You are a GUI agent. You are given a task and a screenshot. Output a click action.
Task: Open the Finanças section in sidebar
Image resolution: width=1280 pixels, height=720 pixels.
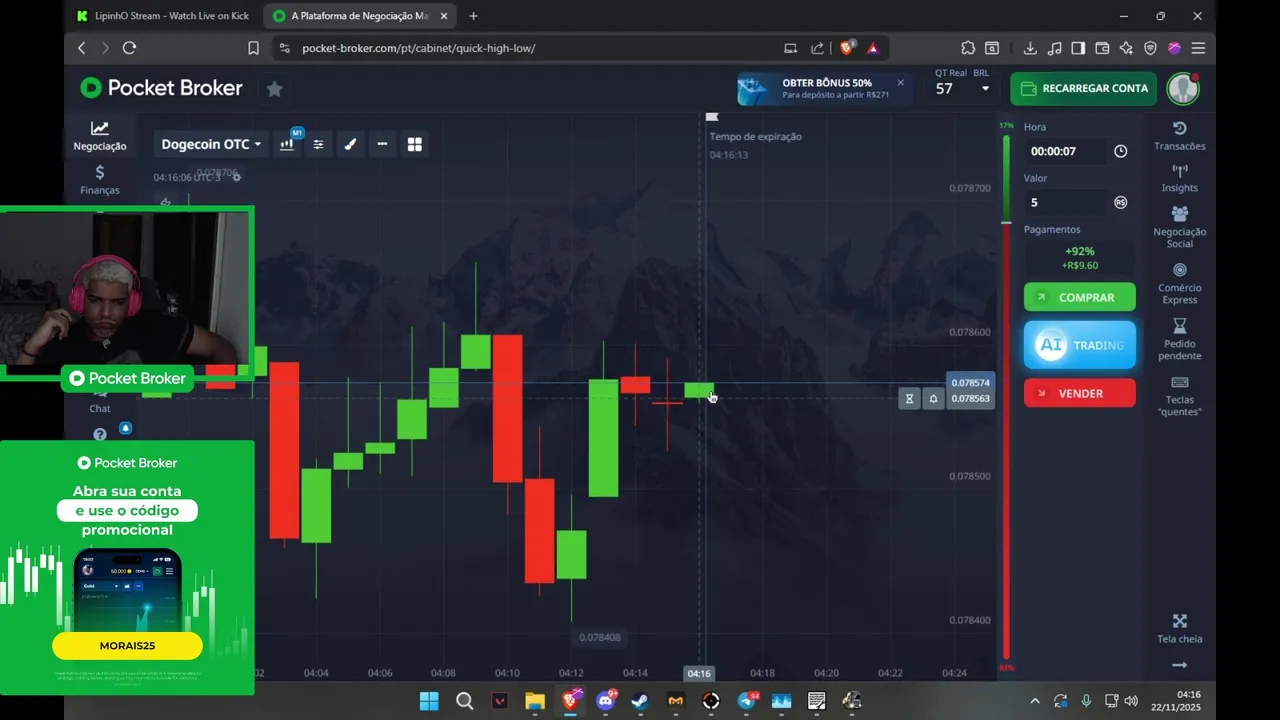(99, 179)
